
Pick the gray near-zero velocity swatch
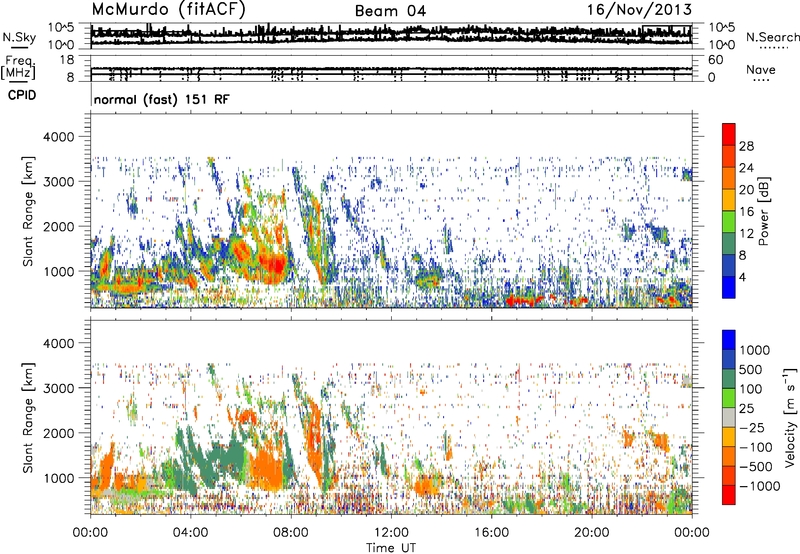point(729,417)
